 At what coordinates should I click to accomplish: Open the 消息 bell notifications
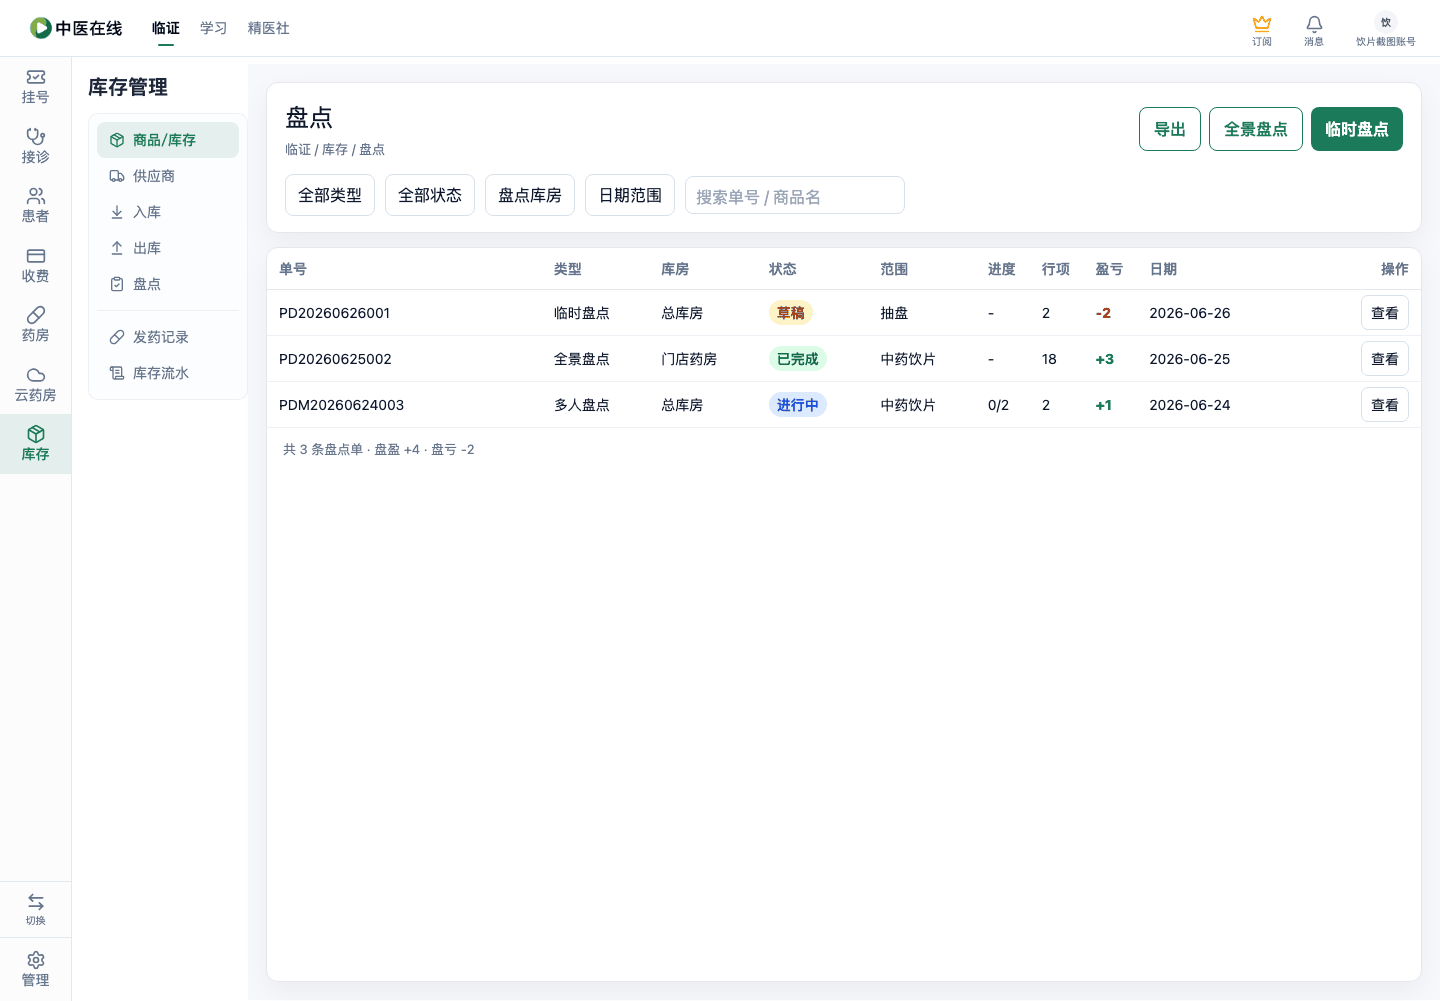click(1314, 30)
